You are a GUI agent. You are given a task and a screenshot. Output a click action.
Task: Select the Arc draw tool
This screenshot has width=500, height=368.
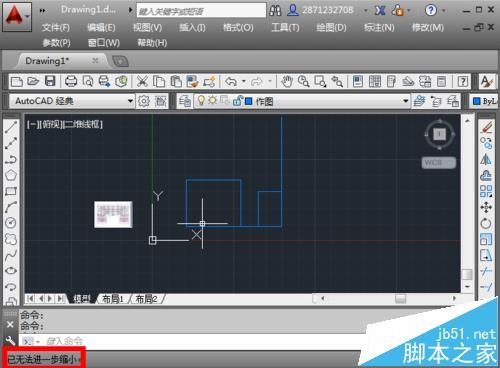pyautogui.click(x=11, y=207)
